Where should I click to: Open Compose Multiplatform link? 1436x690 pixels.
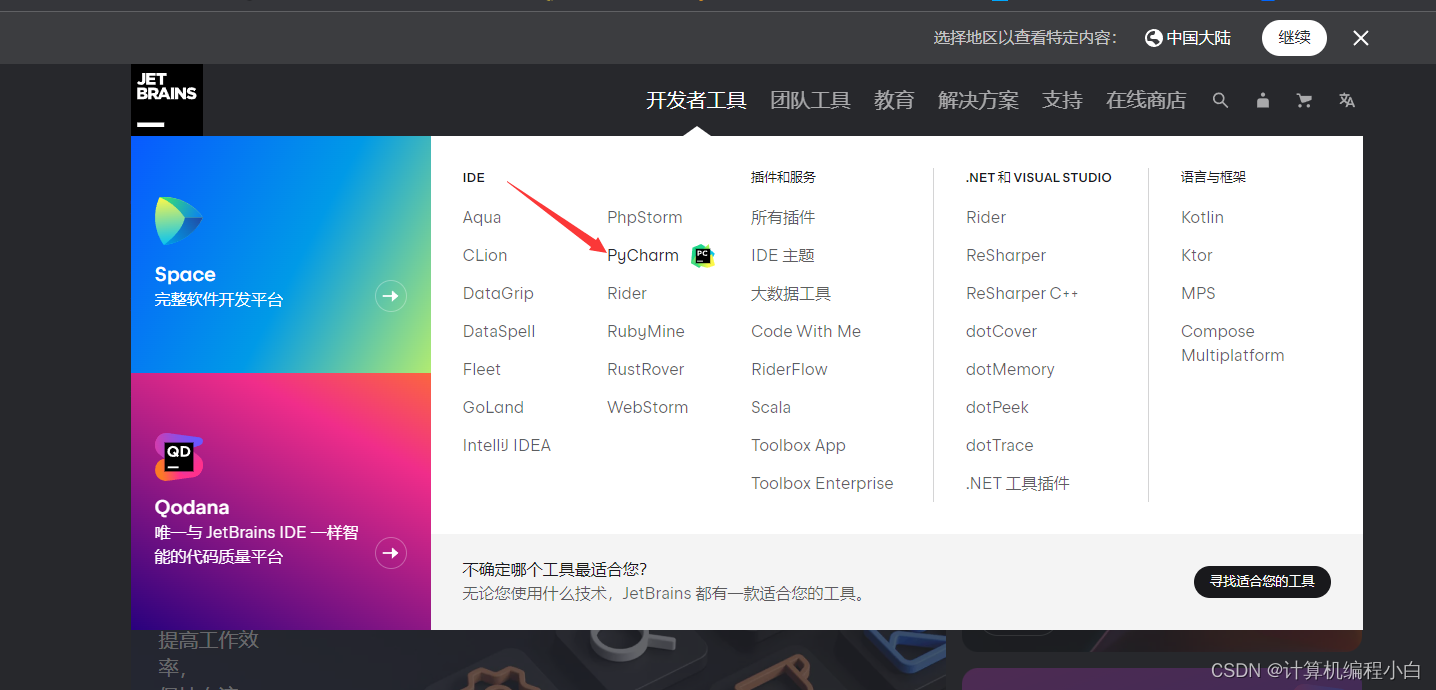tap(1233, 343)
